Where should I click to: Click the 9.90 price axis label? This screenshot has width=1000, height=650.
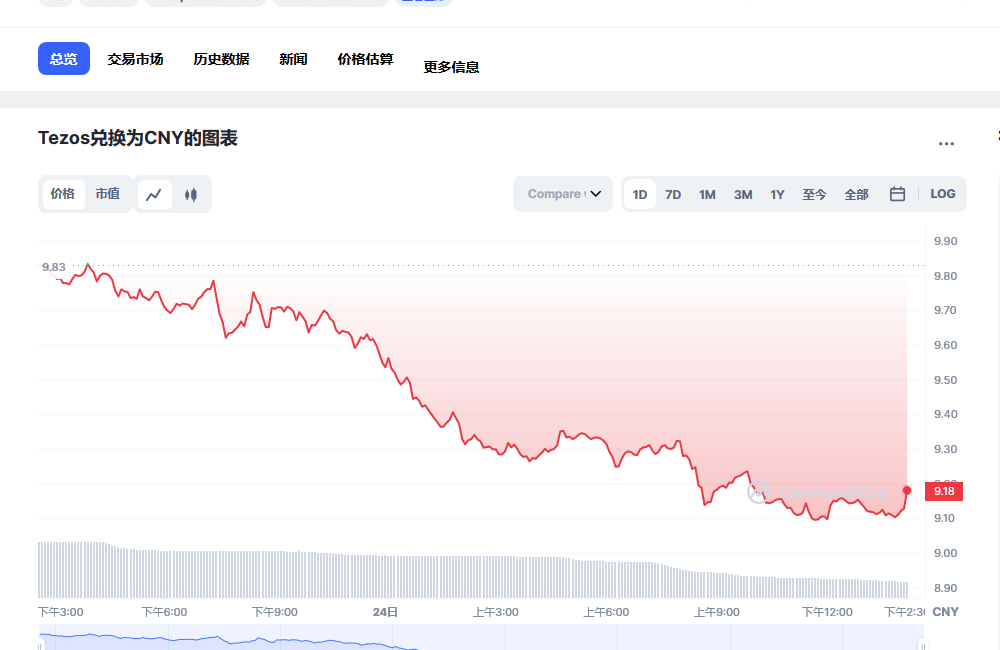pyautogui.click(x=945, y=241)
